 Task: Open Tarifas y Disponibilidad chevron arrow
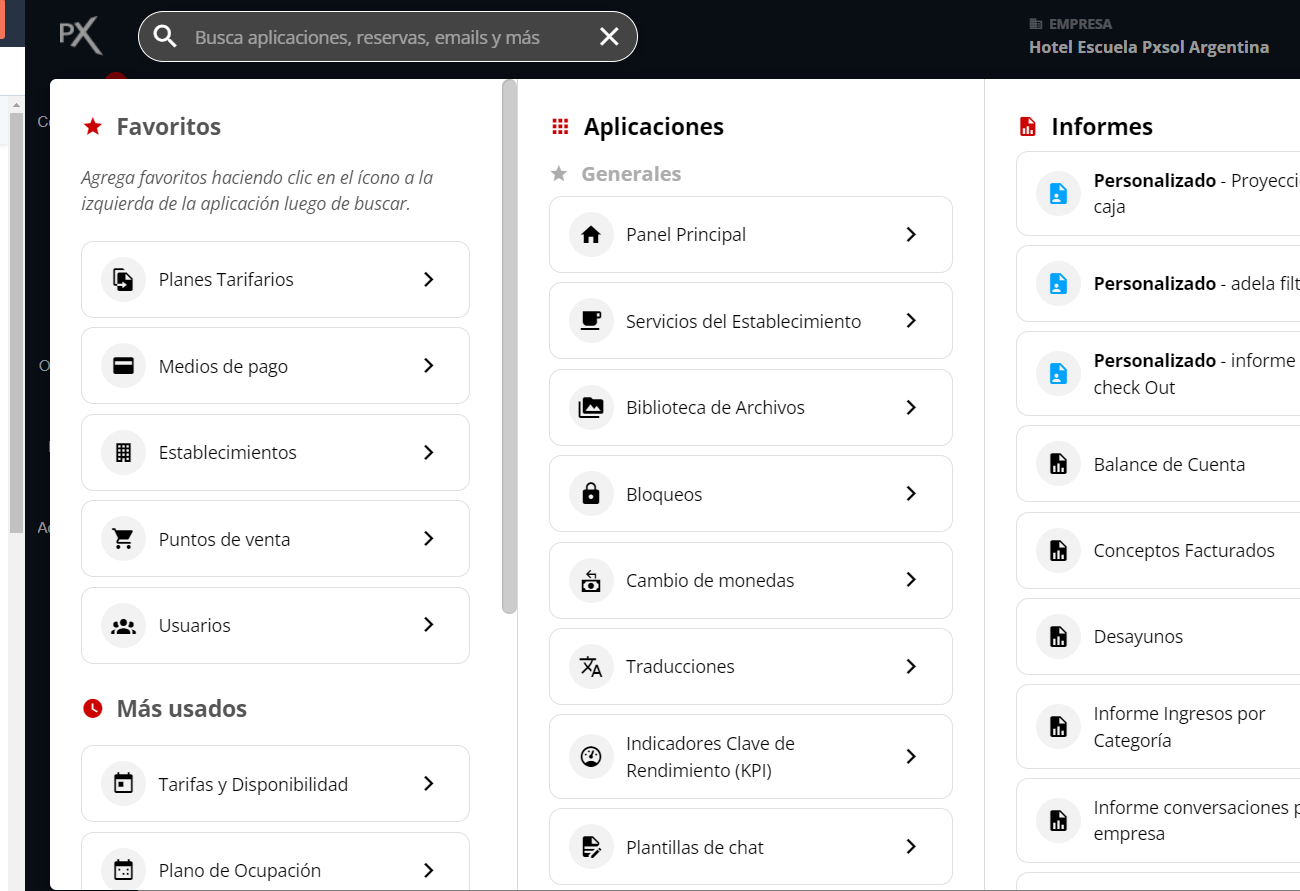(428, 784)
